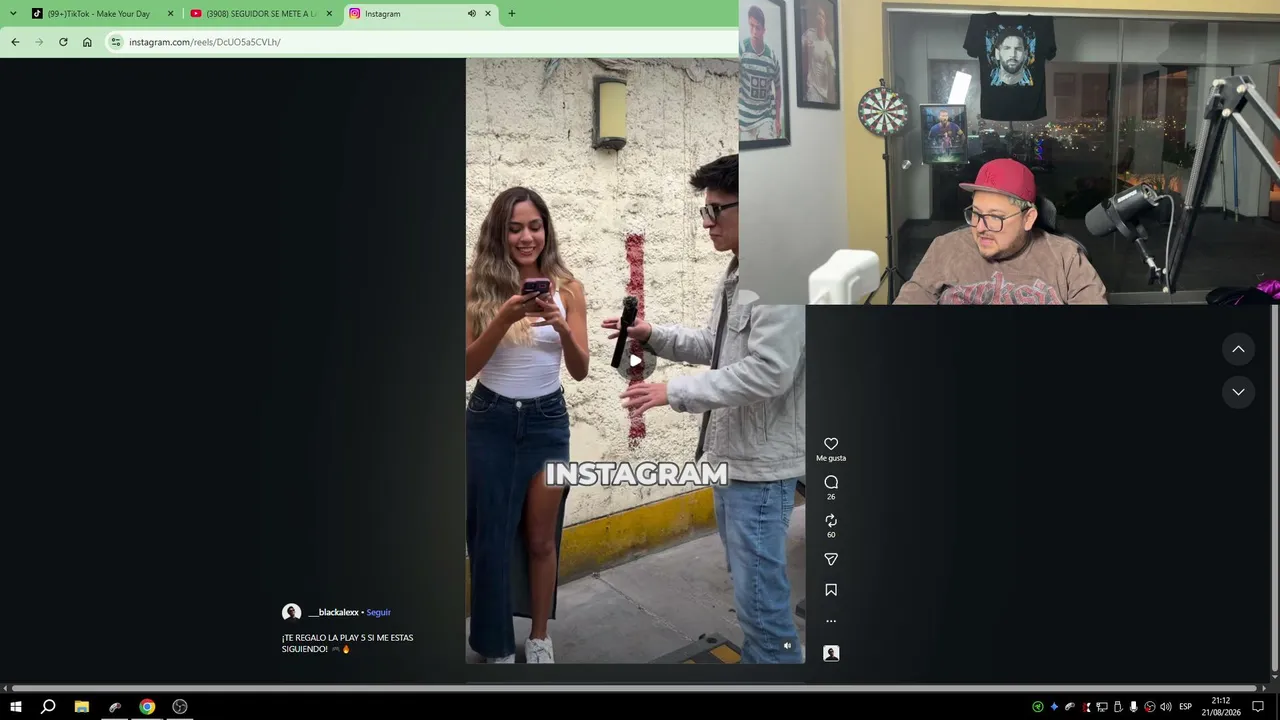Open Google Chrome from the taskbar

(147, 707)
